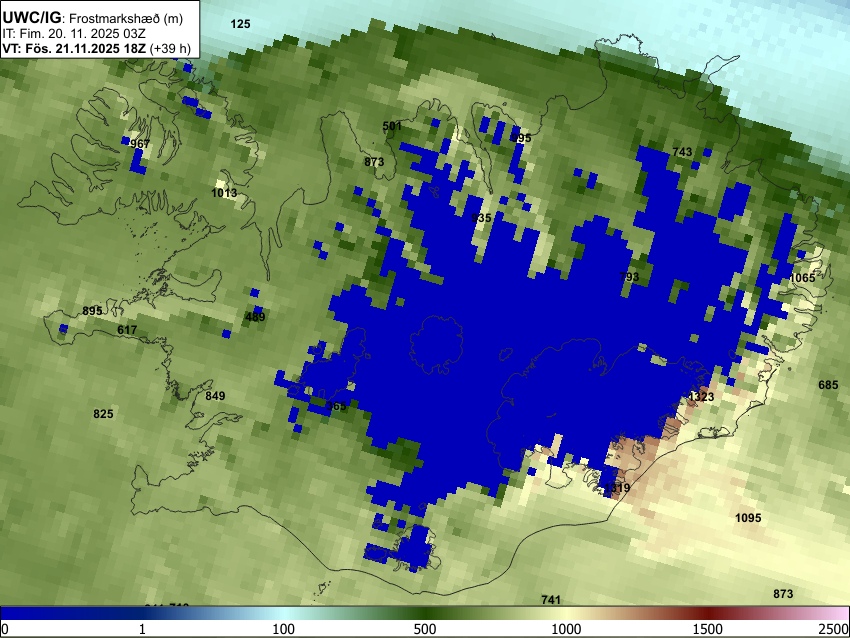Click the 895 value on the western peninsula
This screenshot has height=638, width=850.
(93, 311)
